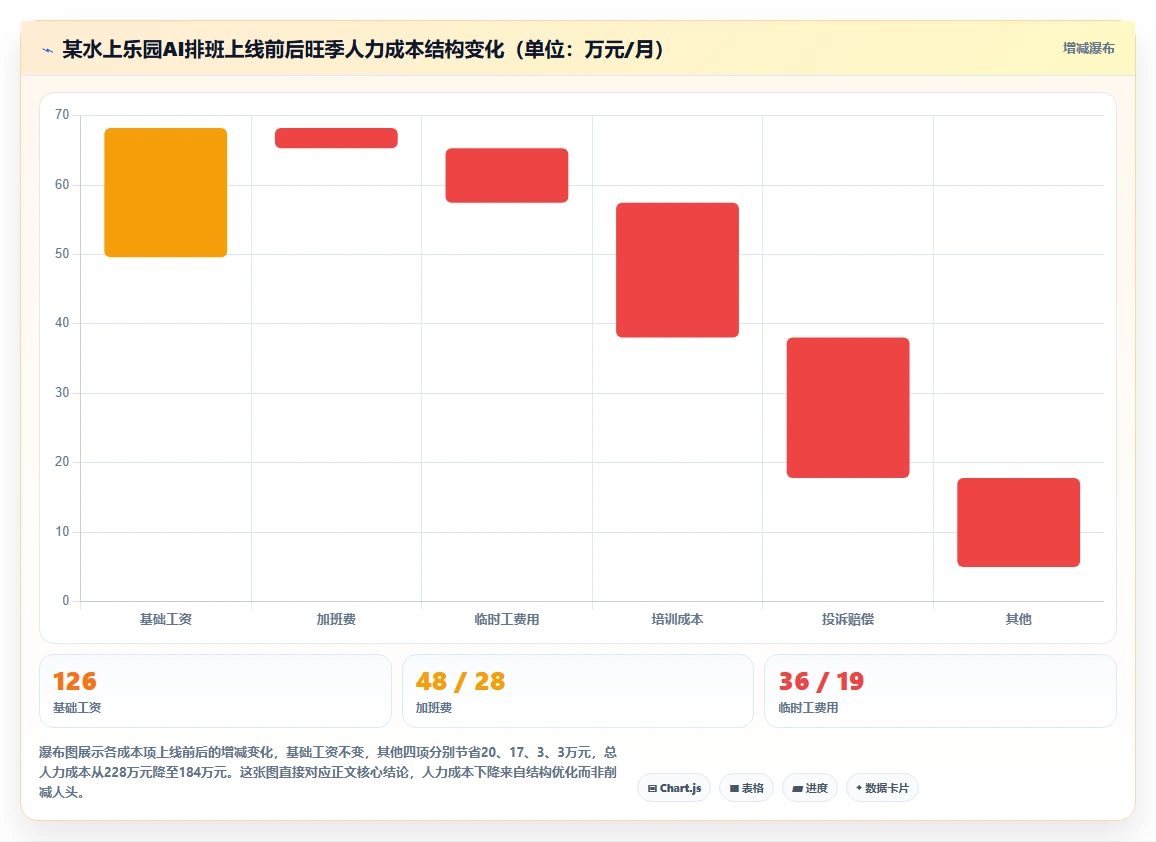Click the y-axis value 10

tap(62, 532)
